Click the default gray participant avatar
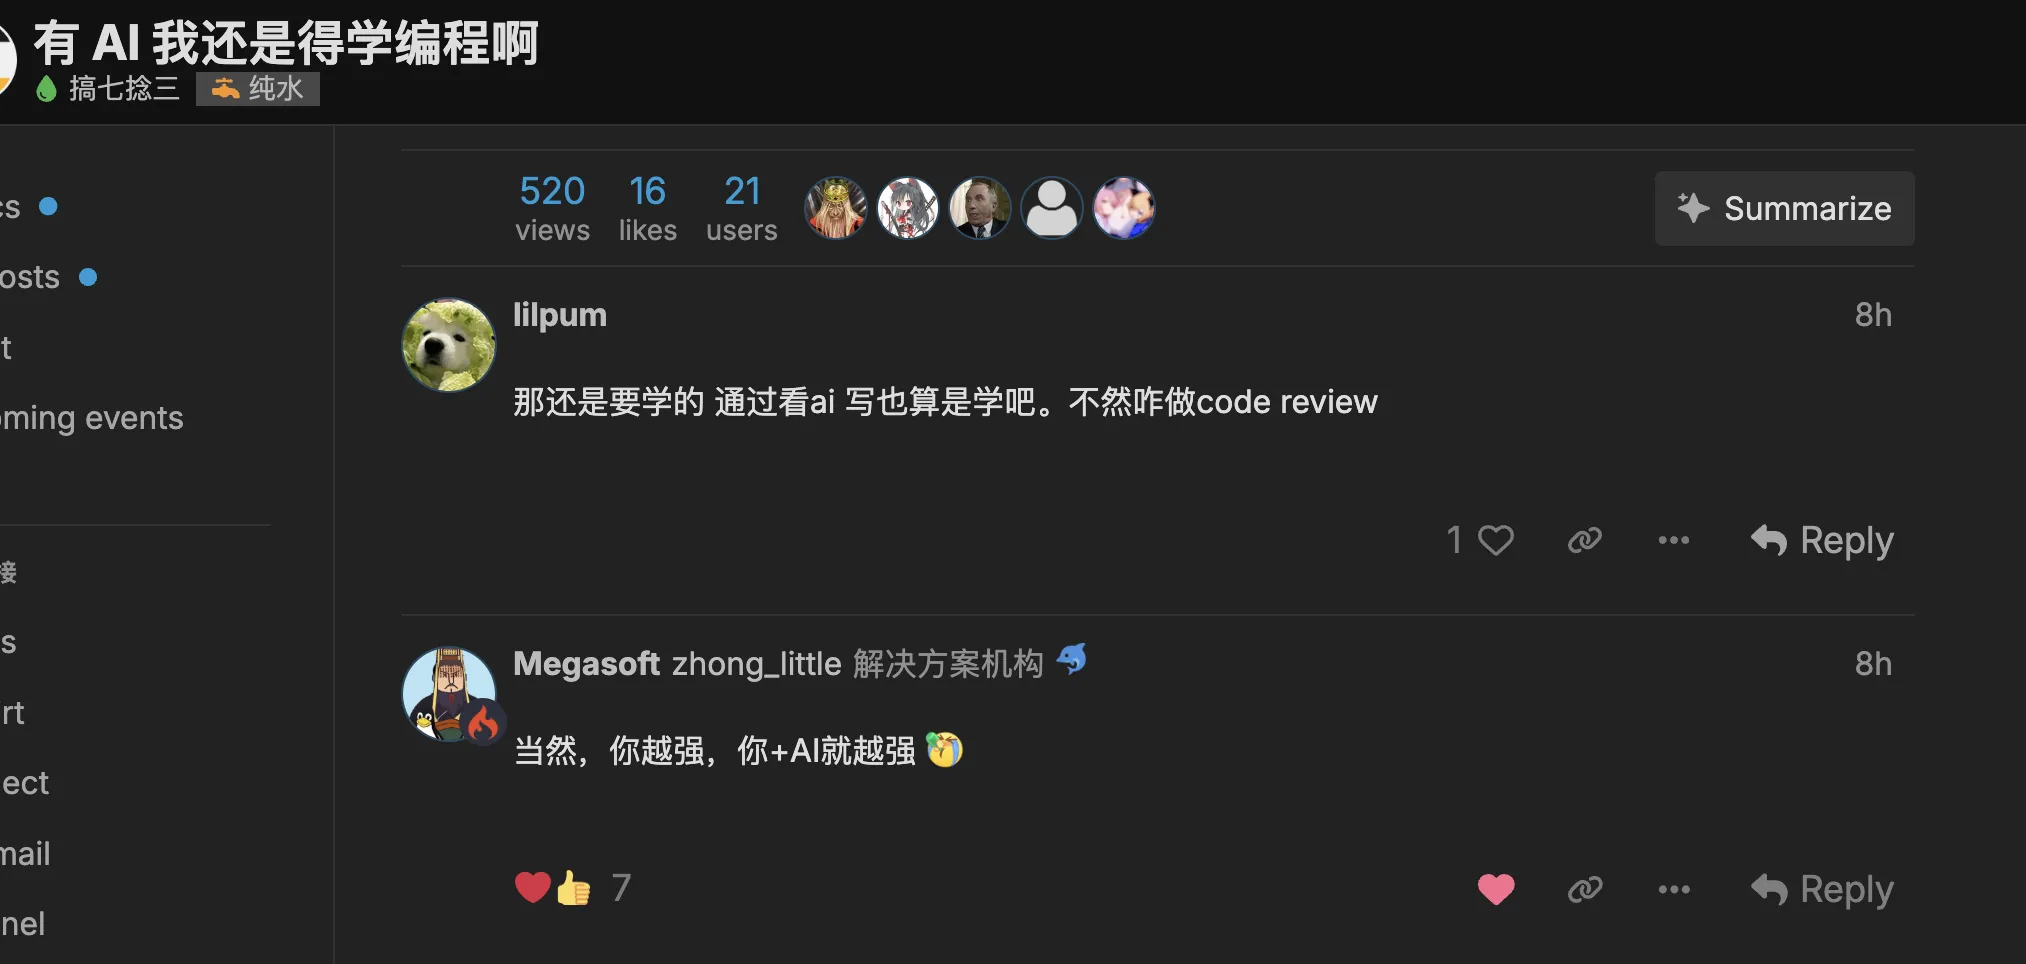The height and width of the screenshot is (964, 2026). (x=1051, y=208)
